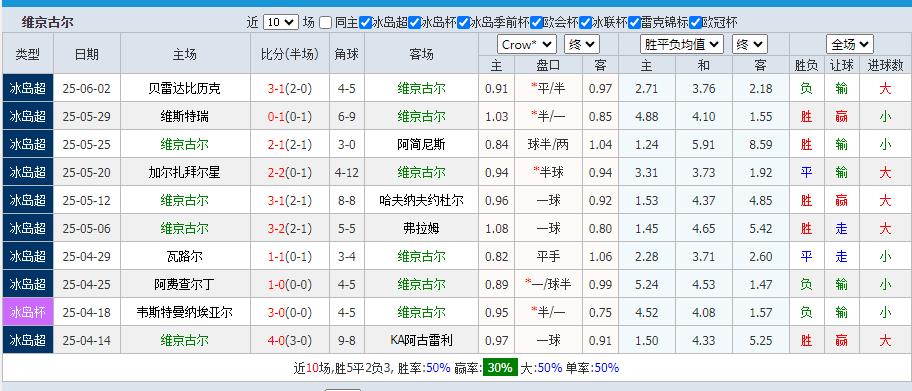Viewport: 912px width, 391px height.
Task: Click the 3-1(2-0) score on 25-06-02
Action: pyautogui.click(x=290, y=88)
